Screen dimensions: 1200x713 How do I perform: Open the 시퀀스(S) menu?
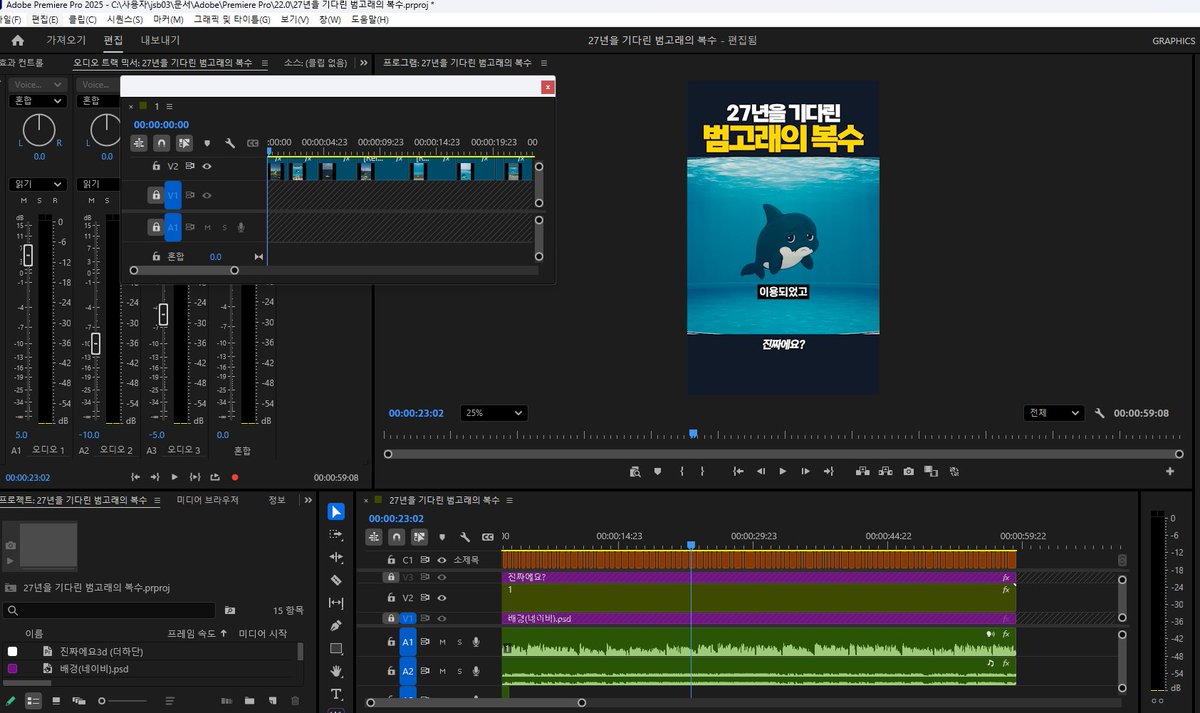click(x=125, y=19)
